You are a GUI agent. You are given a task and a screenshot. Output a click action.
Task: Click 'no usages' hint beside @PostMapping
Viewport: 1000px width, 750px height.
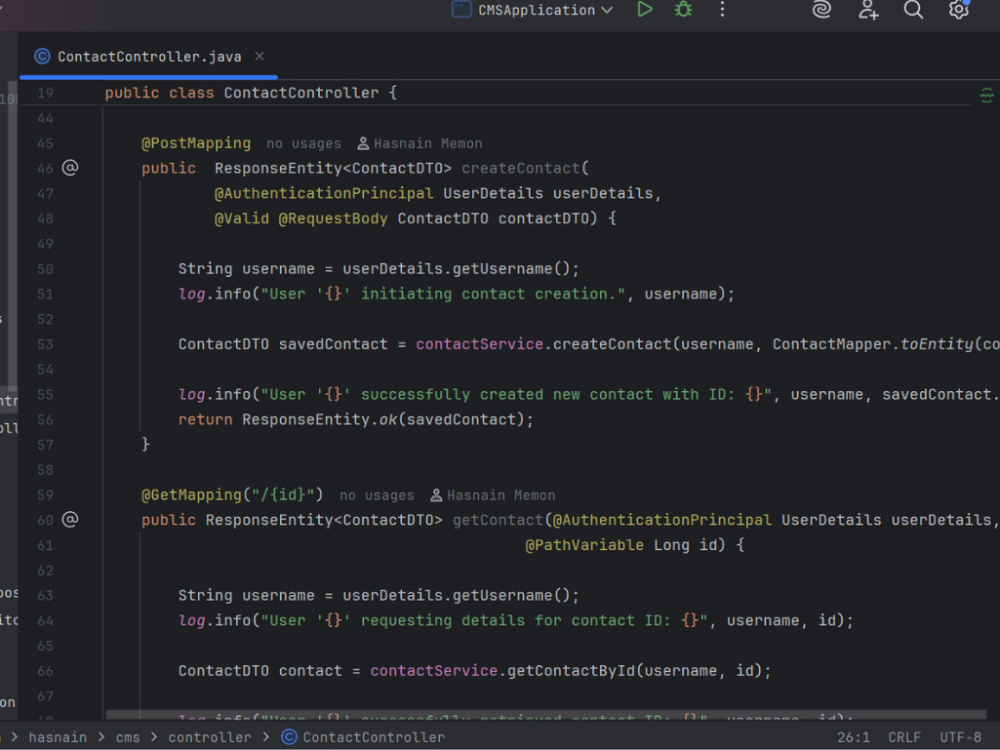[x=304, y=143]
